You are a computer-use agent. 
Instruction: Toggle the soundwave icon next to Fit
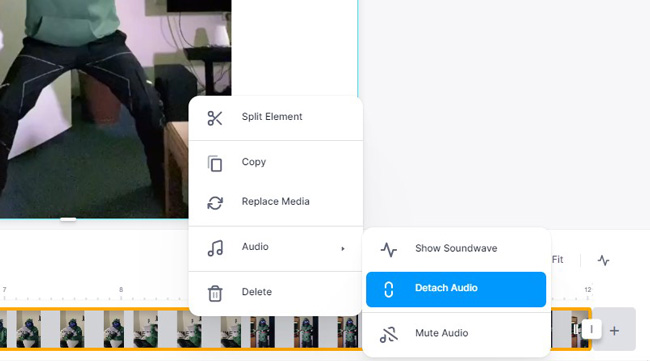[603, 260]
